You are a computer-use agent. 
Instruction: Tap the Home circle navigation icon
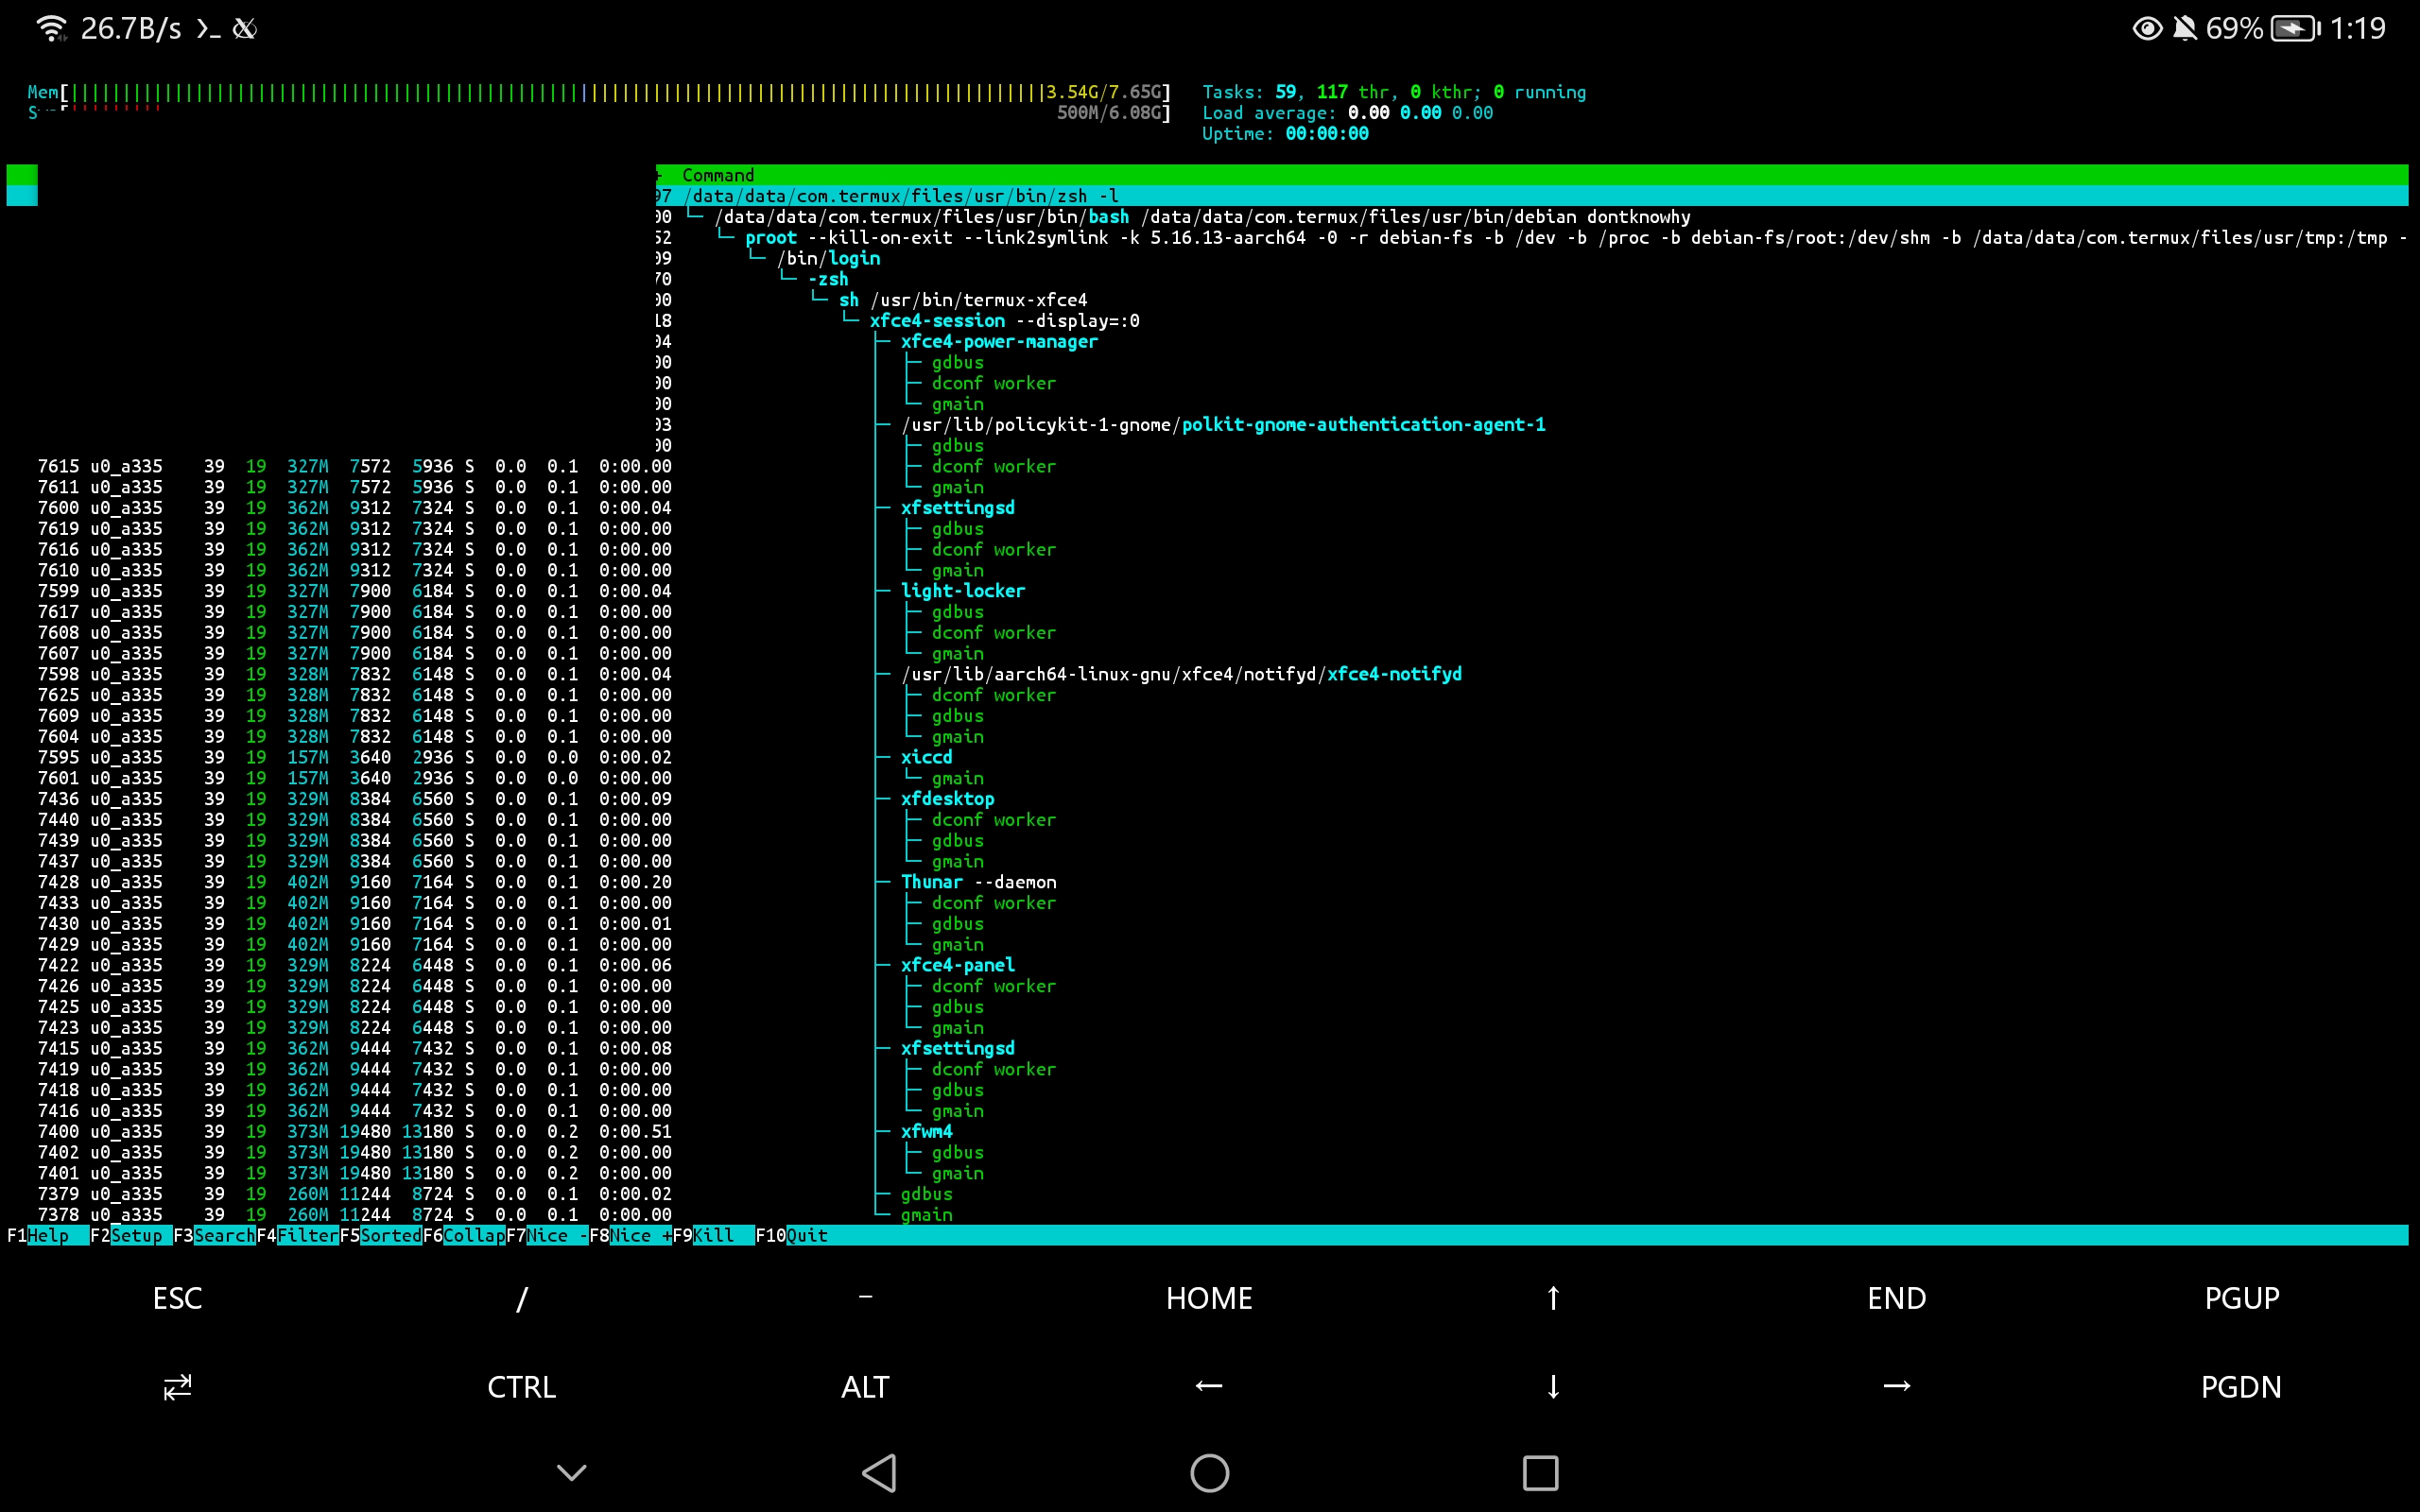(1210, 1472)
